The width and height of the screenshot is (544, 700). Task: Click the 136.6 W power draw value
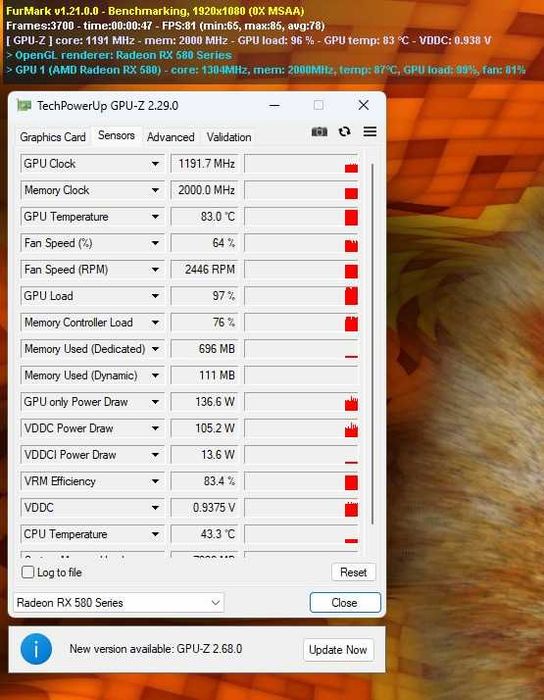click(x=205, y=402)
